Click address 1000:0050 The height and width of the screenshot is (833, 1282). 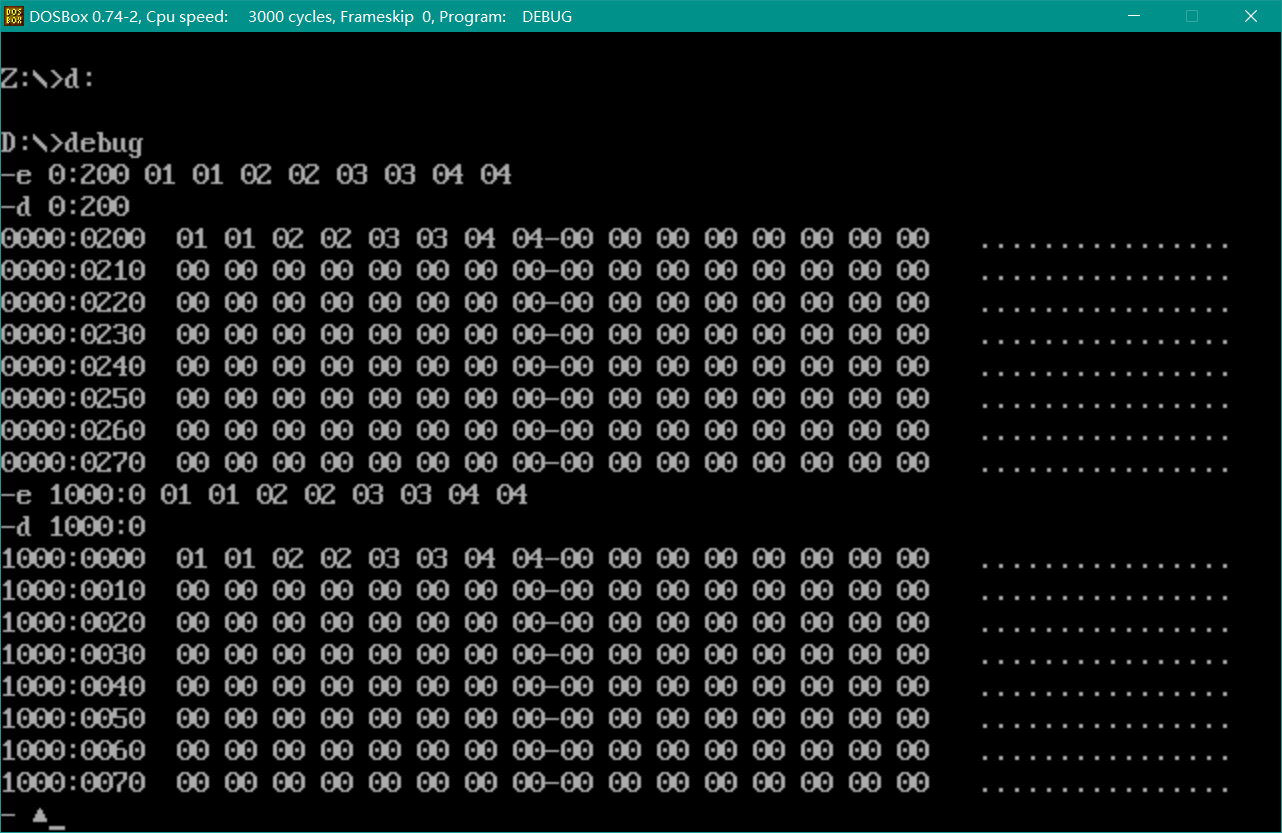73,719
